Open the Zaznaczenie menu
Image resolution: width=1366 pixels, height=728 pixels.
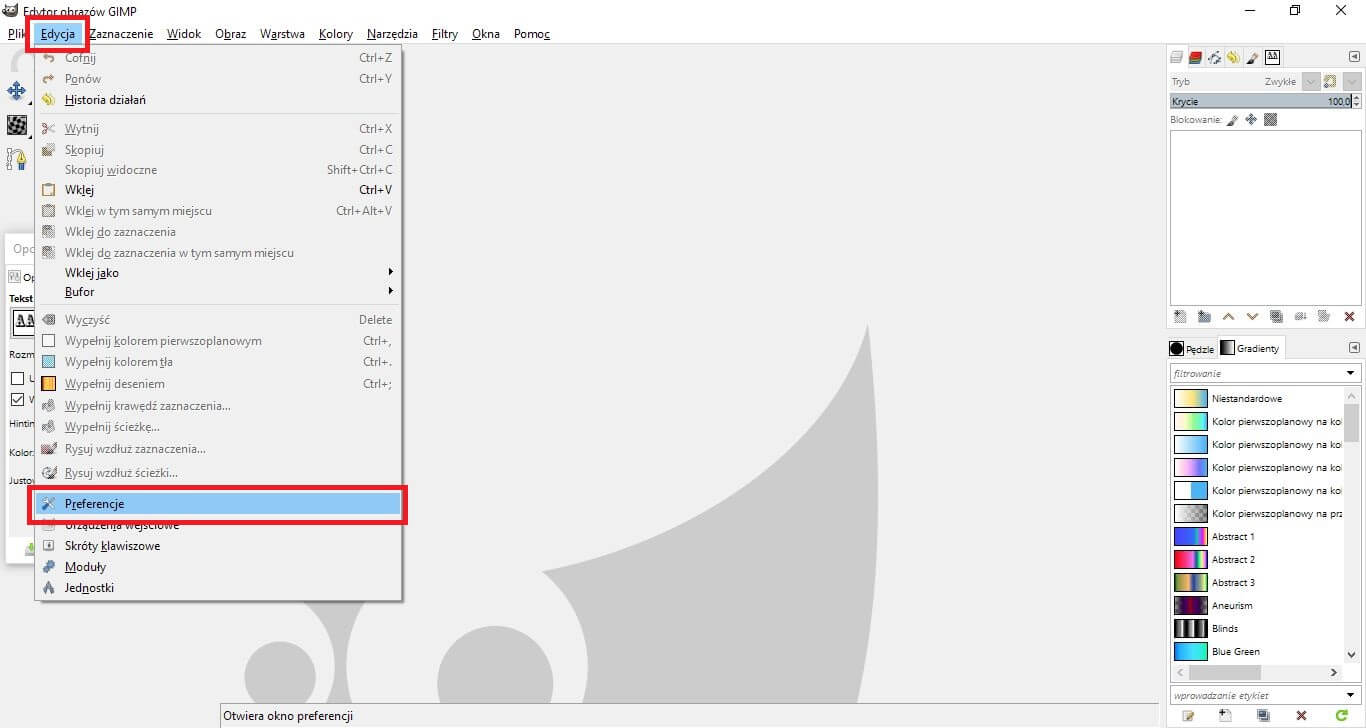pyautogui.click(x=121, y=34)
